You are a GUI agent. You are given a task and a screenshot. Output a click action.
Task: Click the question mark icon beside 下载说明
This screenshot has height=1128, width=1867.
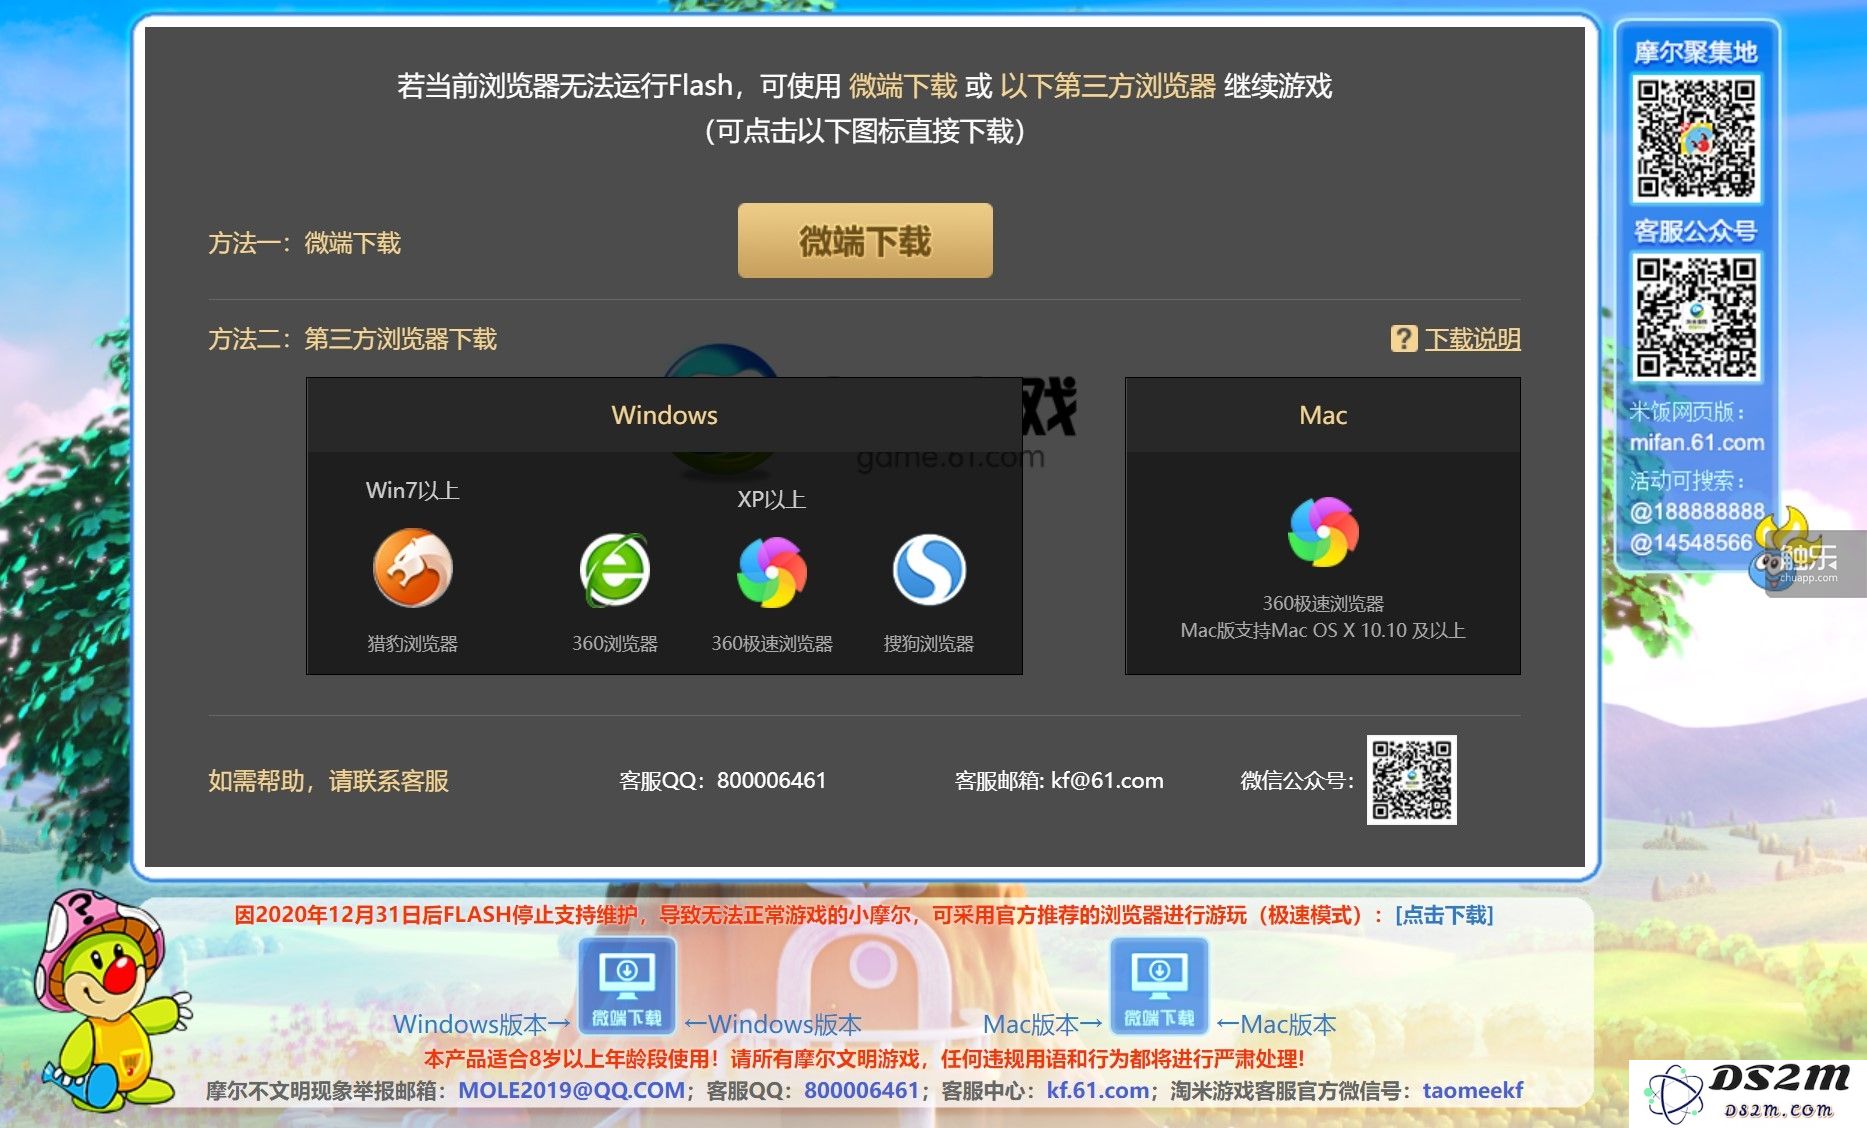(1404, 339)
